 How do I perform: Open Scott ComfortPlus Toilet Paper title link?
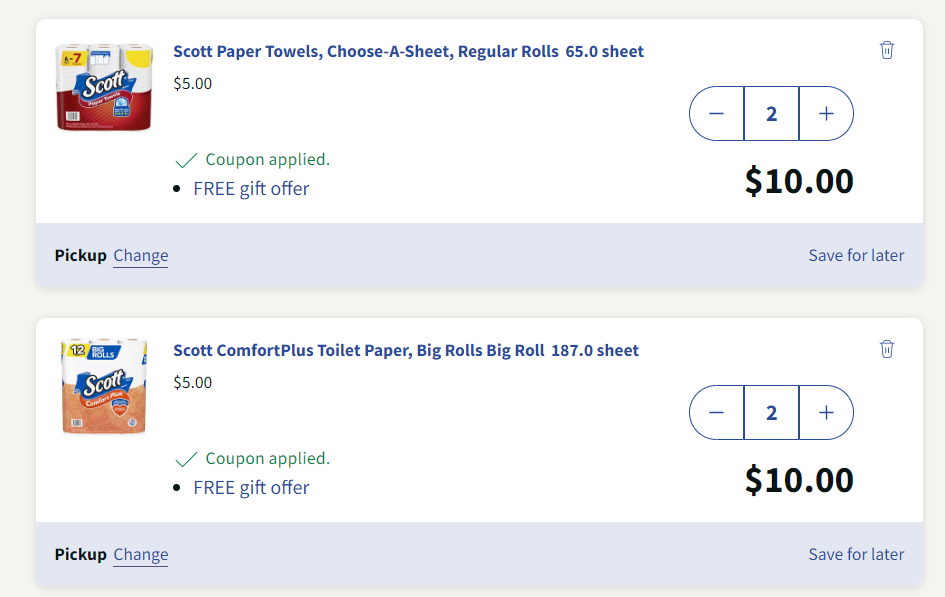[405, 351]
